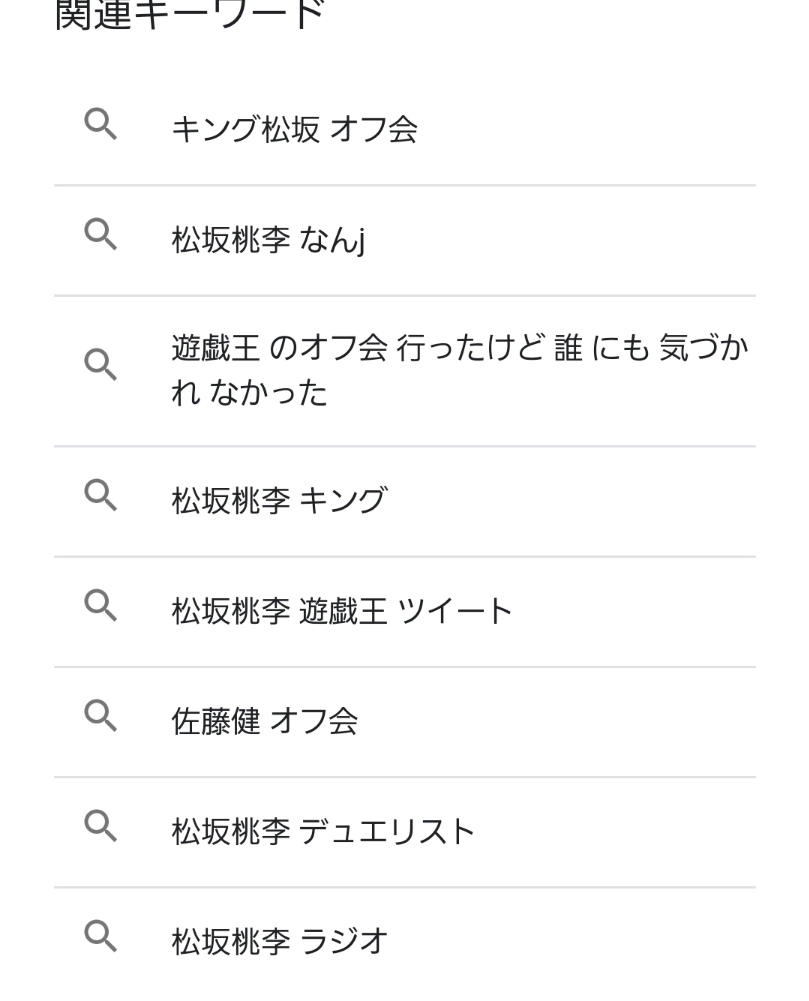Image resolution: width=809 pixels, height=1001 pixels.
Task: Click the wrapped second line れ なかった
Action: coord(250,393)
